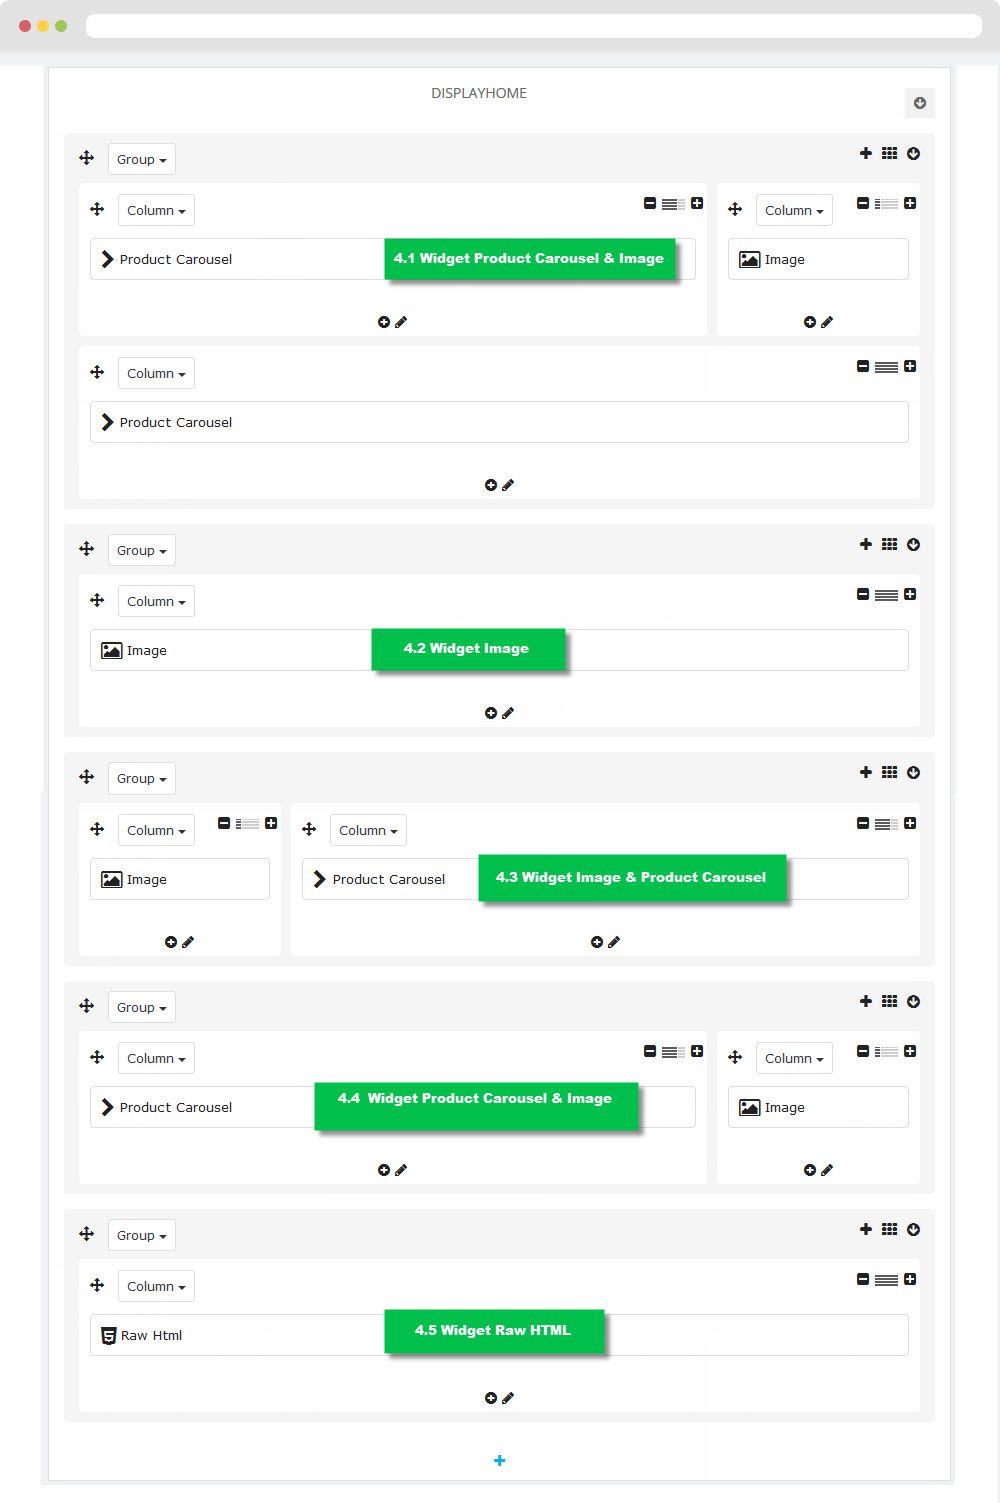Image resolution: width=1000 pixels, height=1503 pixels.
Task: Click the browser address bar
Action: 534,26
